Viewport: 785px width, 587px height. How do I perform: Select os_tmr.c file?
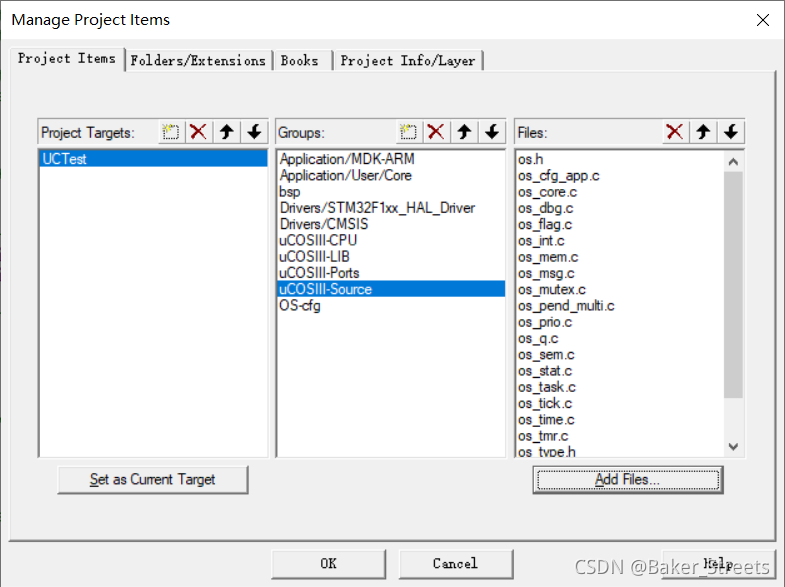620,436
